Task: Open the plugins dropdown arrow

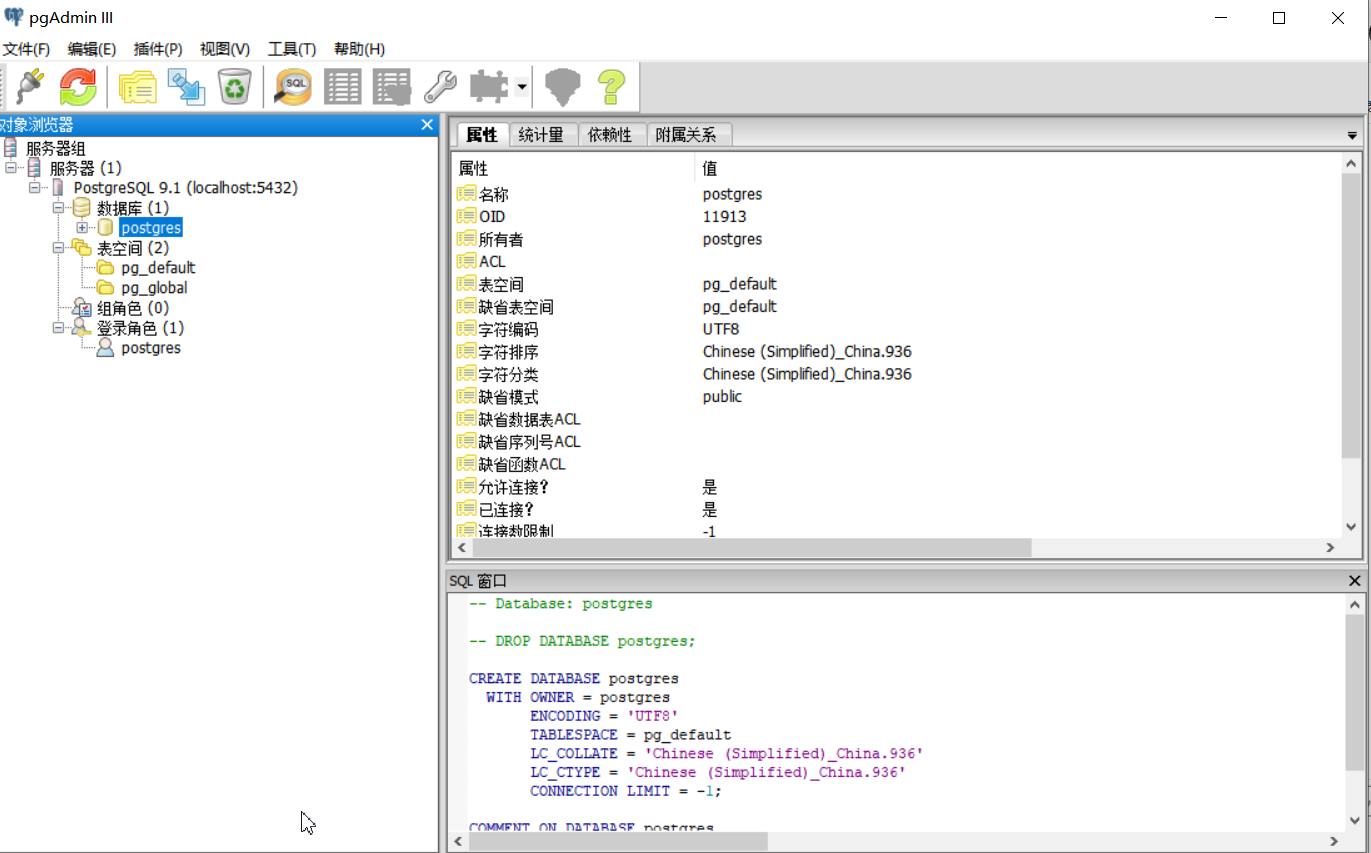Action: tap(522, 88)
